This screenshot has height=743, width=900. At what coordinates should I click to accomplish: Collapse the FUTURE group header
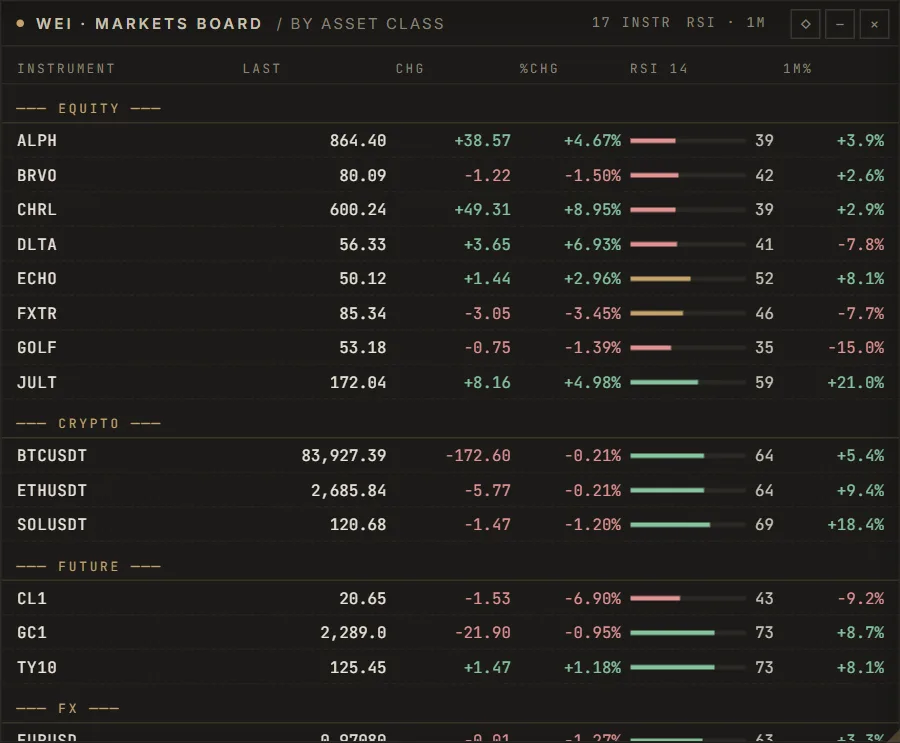(x=88, y=567)
